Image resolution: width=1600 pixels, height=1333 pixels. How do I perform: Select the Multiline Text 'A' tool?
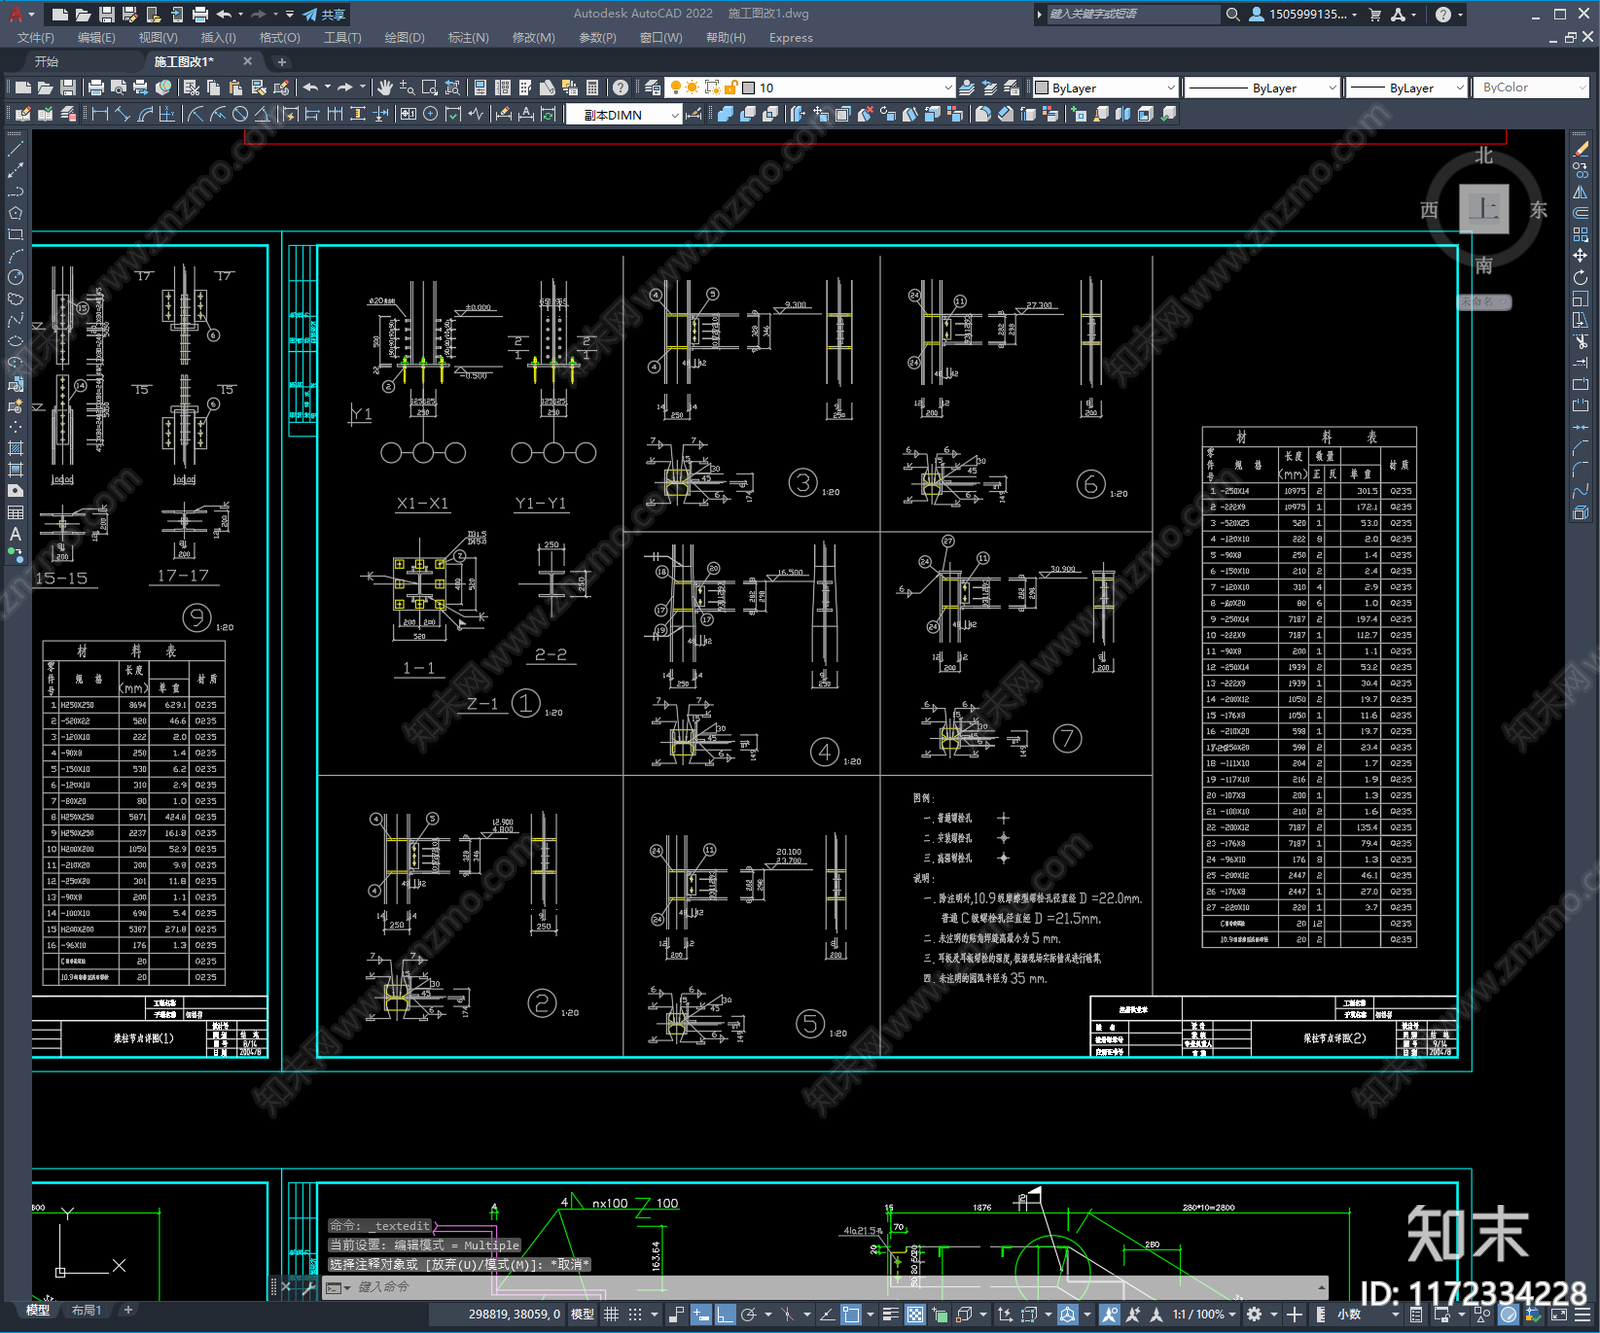point(15,534)
